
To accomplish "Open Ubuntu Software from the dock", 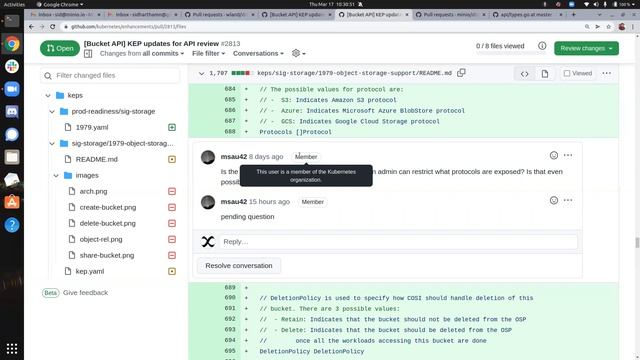I will pyautogui.click(x=12, y=202).
